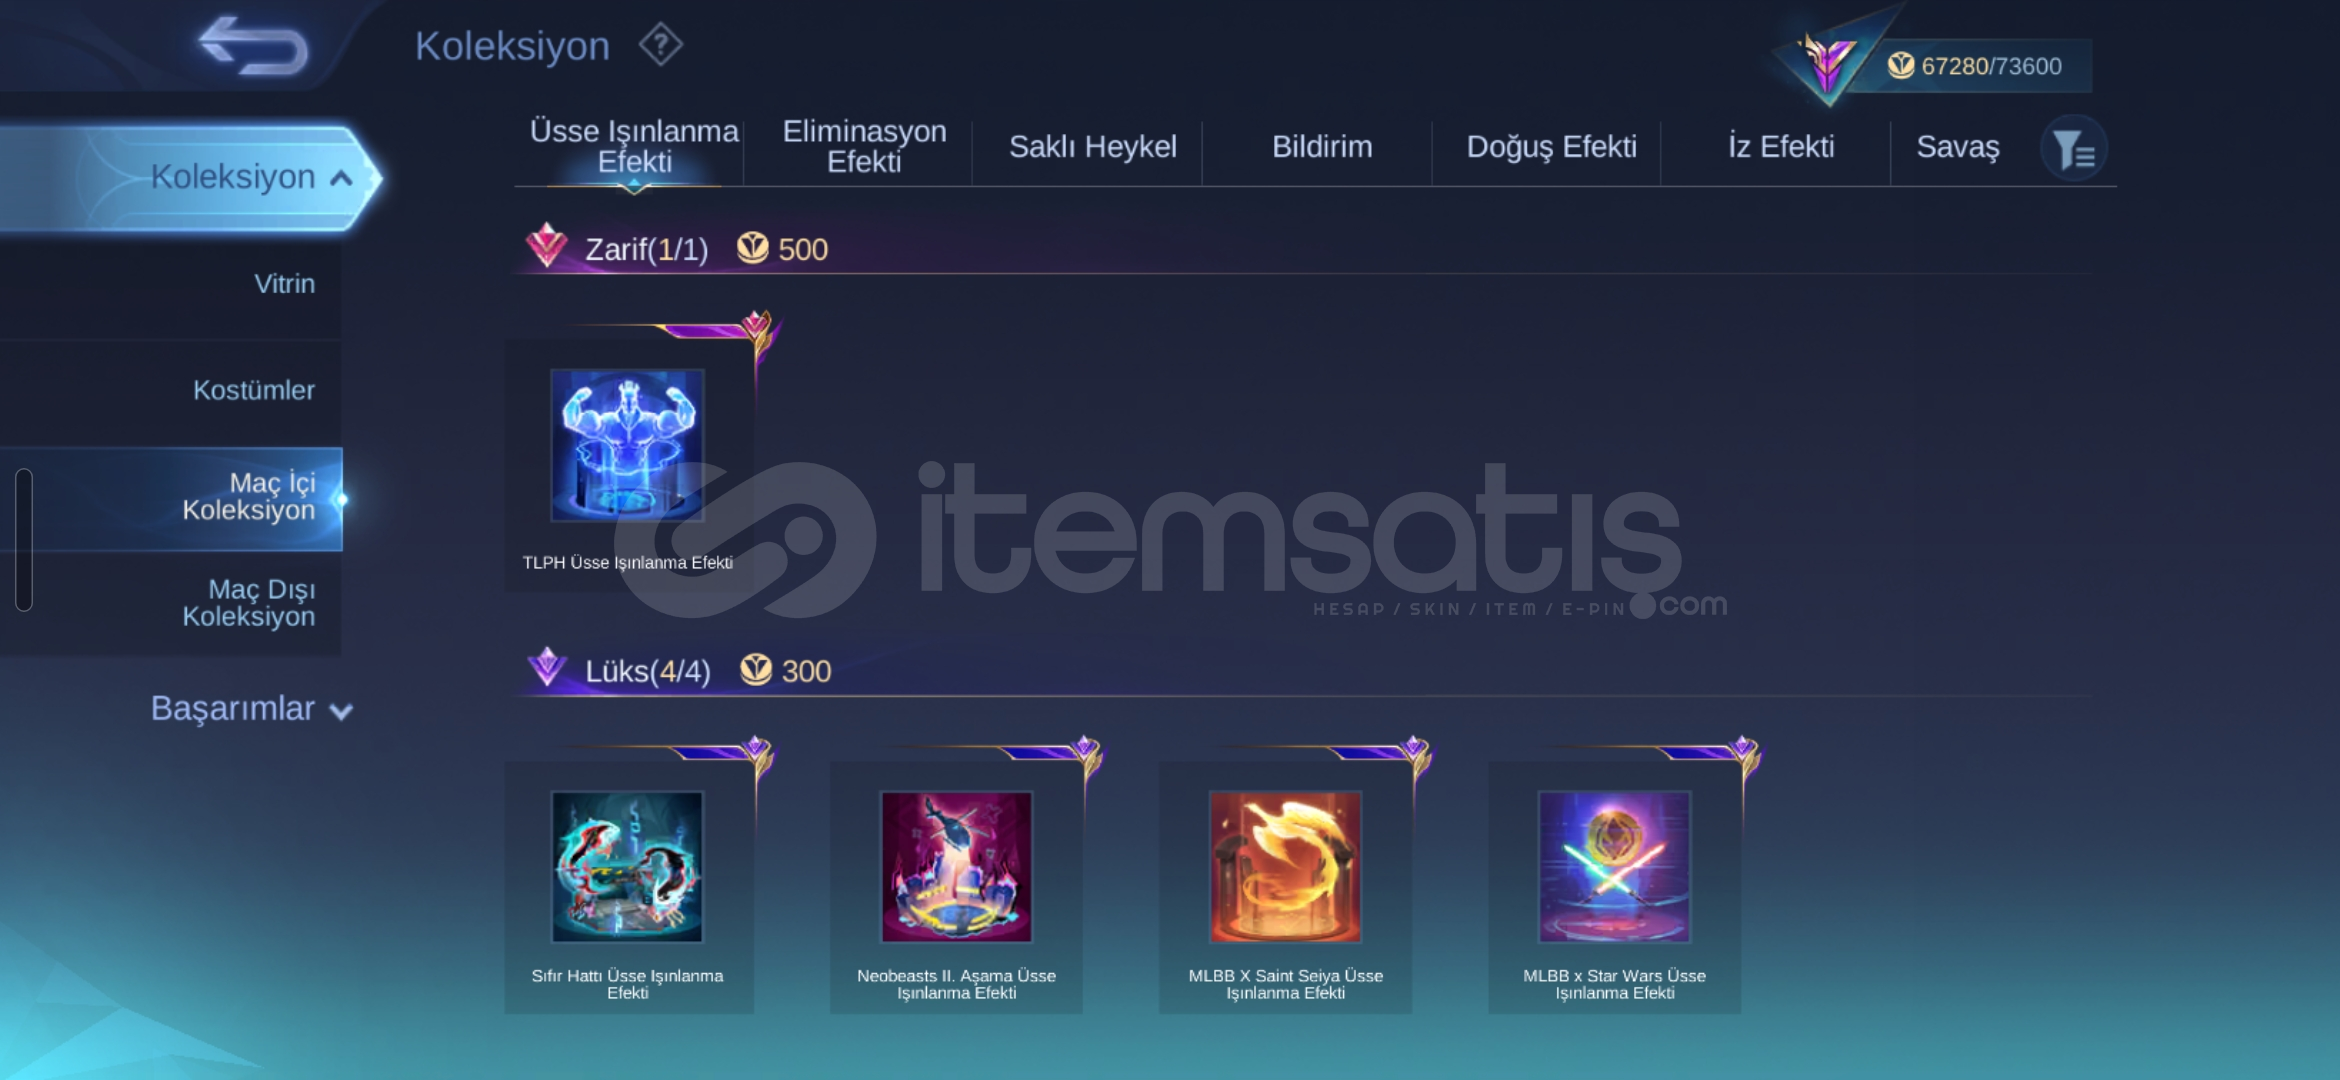The height and width of the screenshot is (1080, 2340).
Task: Tap the collection rank emblem
Action: (1827, 65)
